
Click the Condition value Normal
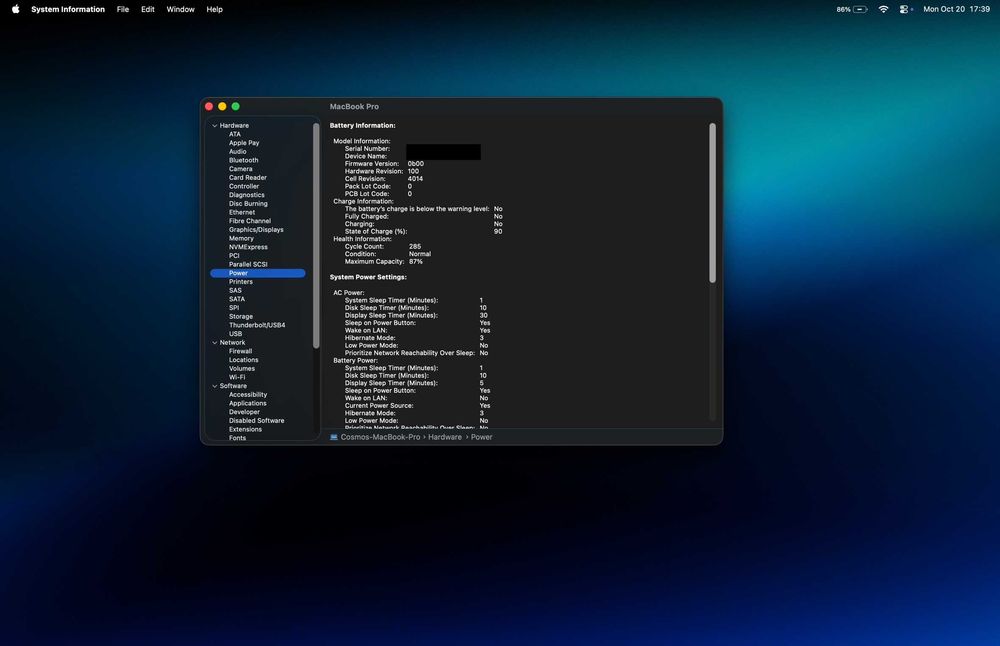coord(420,254)
